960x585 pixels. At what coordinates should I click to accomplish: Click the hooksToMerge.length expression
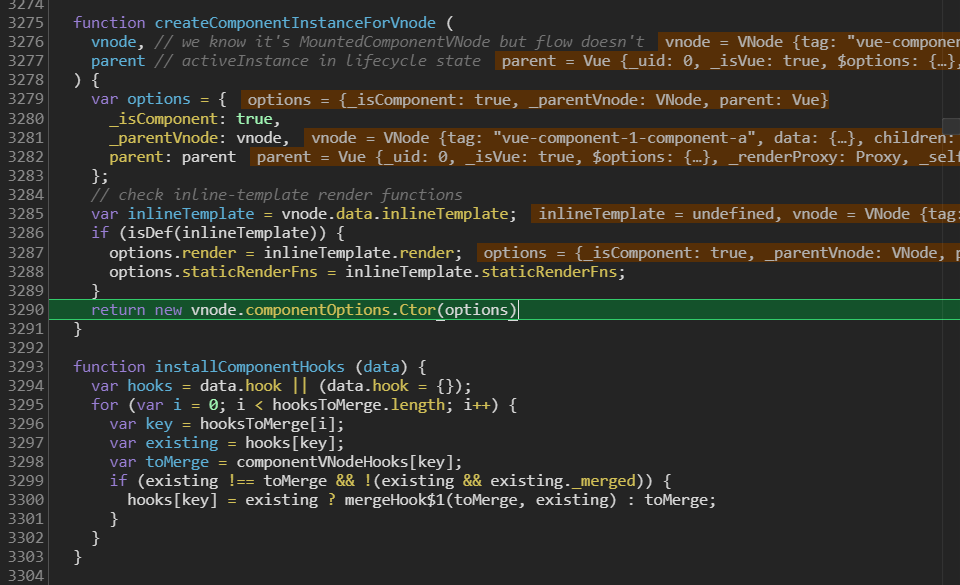point(358,404)
